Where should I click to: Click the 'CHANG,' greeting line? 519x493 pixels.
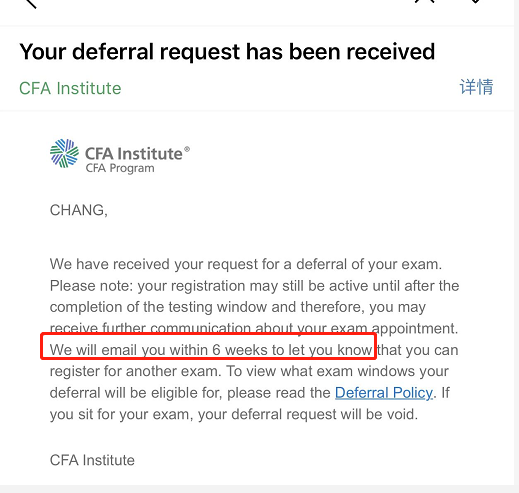coord(79,210)
